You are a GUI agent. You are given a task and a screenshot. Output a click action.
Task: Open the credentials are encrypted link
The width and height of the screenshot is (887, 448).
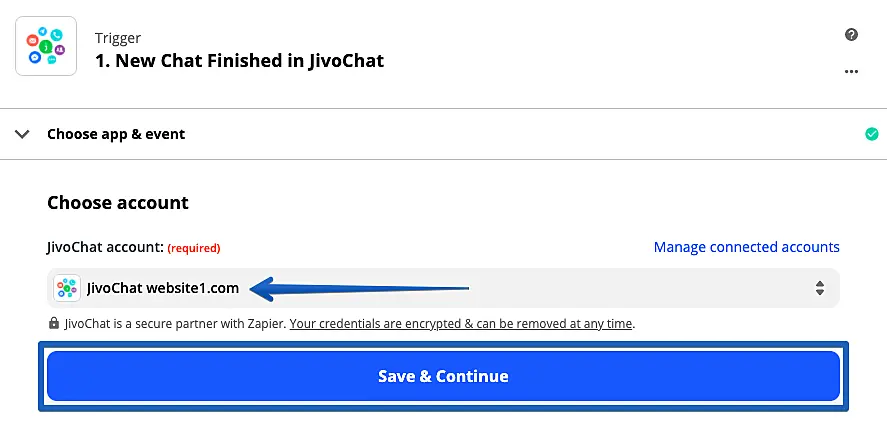(461, 324)
